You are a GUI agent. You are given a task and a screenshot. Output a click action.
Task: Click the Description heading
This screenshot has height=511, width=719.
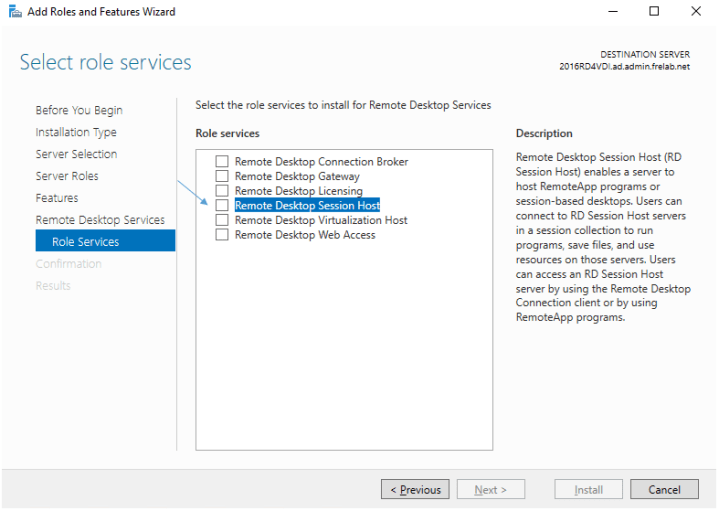(544, 133)
